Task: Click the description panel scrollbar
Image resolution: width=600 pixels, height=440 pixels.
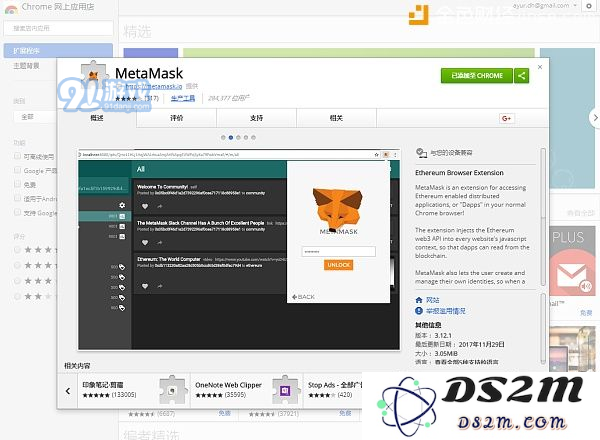Action: [x=543, y=217]
